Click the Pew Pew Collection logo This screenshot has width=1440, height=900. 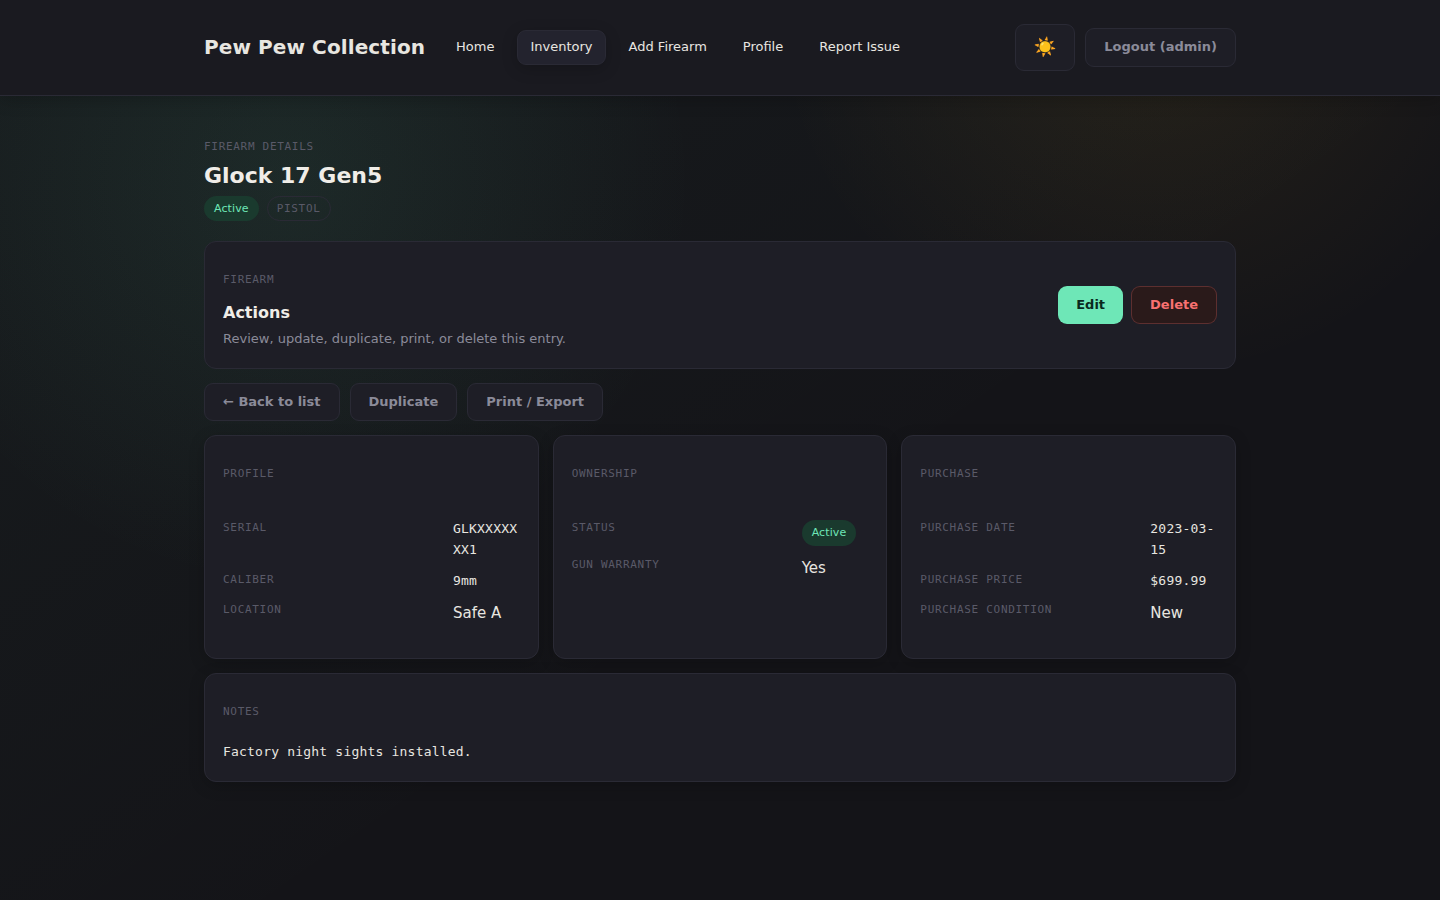pyautogui.click(x=314, y=47)
